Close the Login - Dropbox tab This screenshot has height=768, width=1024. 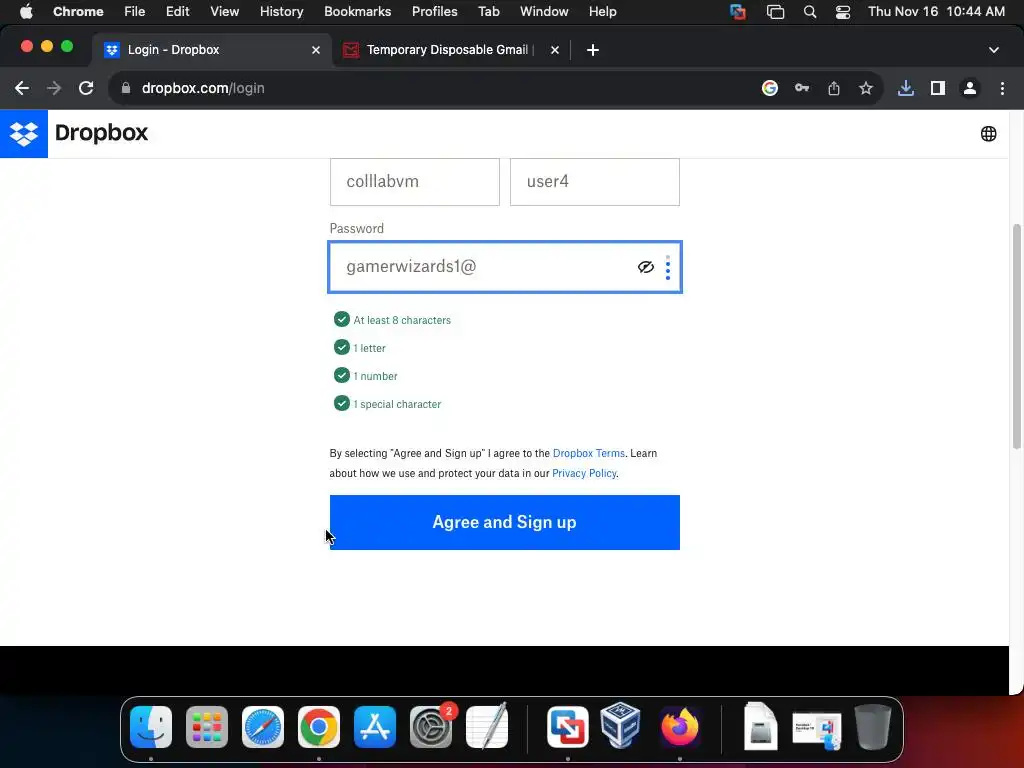[x=316, y=50]
